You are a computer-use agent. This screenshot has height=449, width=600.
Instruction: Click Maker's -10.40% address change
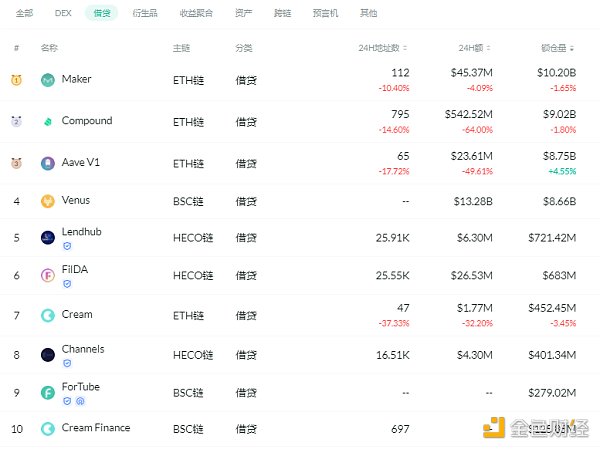point(394,88)
